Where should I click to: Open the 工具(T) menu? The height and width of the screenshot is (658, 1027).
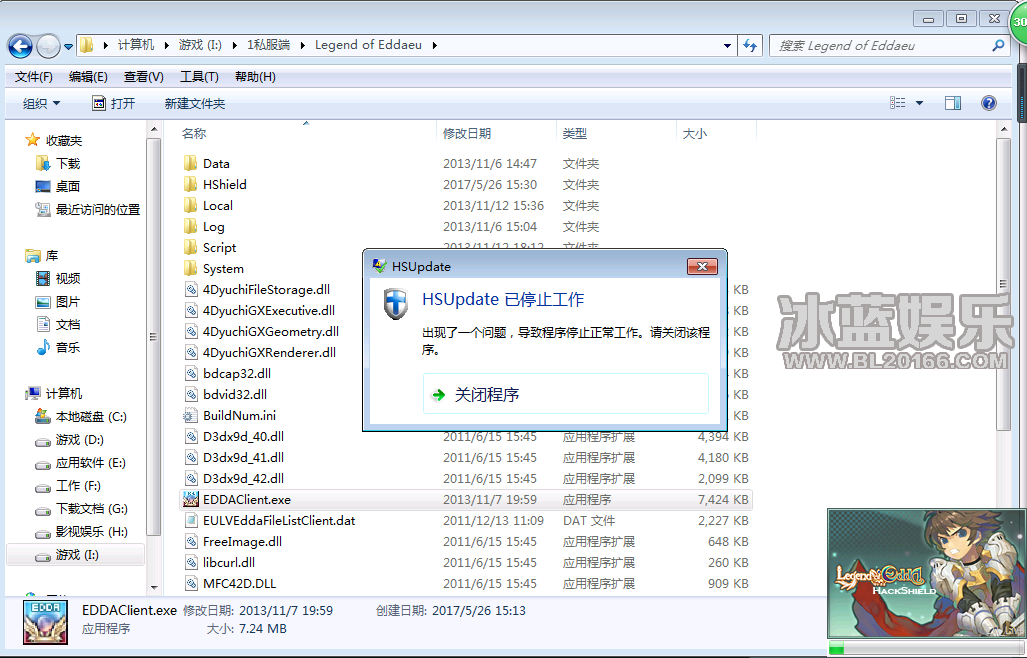coord(199,77)
